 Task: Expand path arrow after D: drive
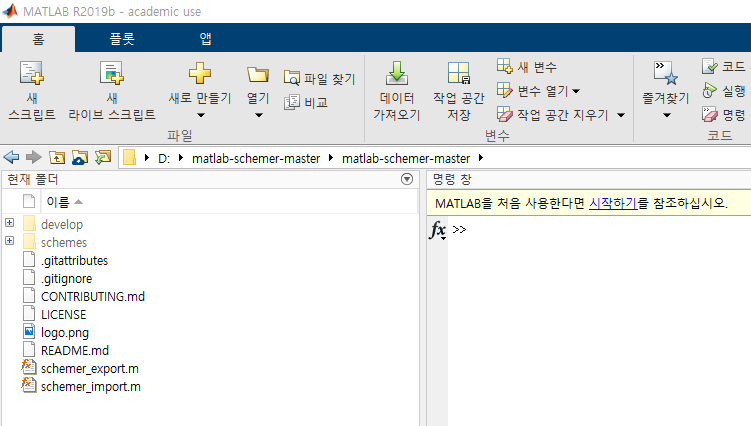coord(181,158)
